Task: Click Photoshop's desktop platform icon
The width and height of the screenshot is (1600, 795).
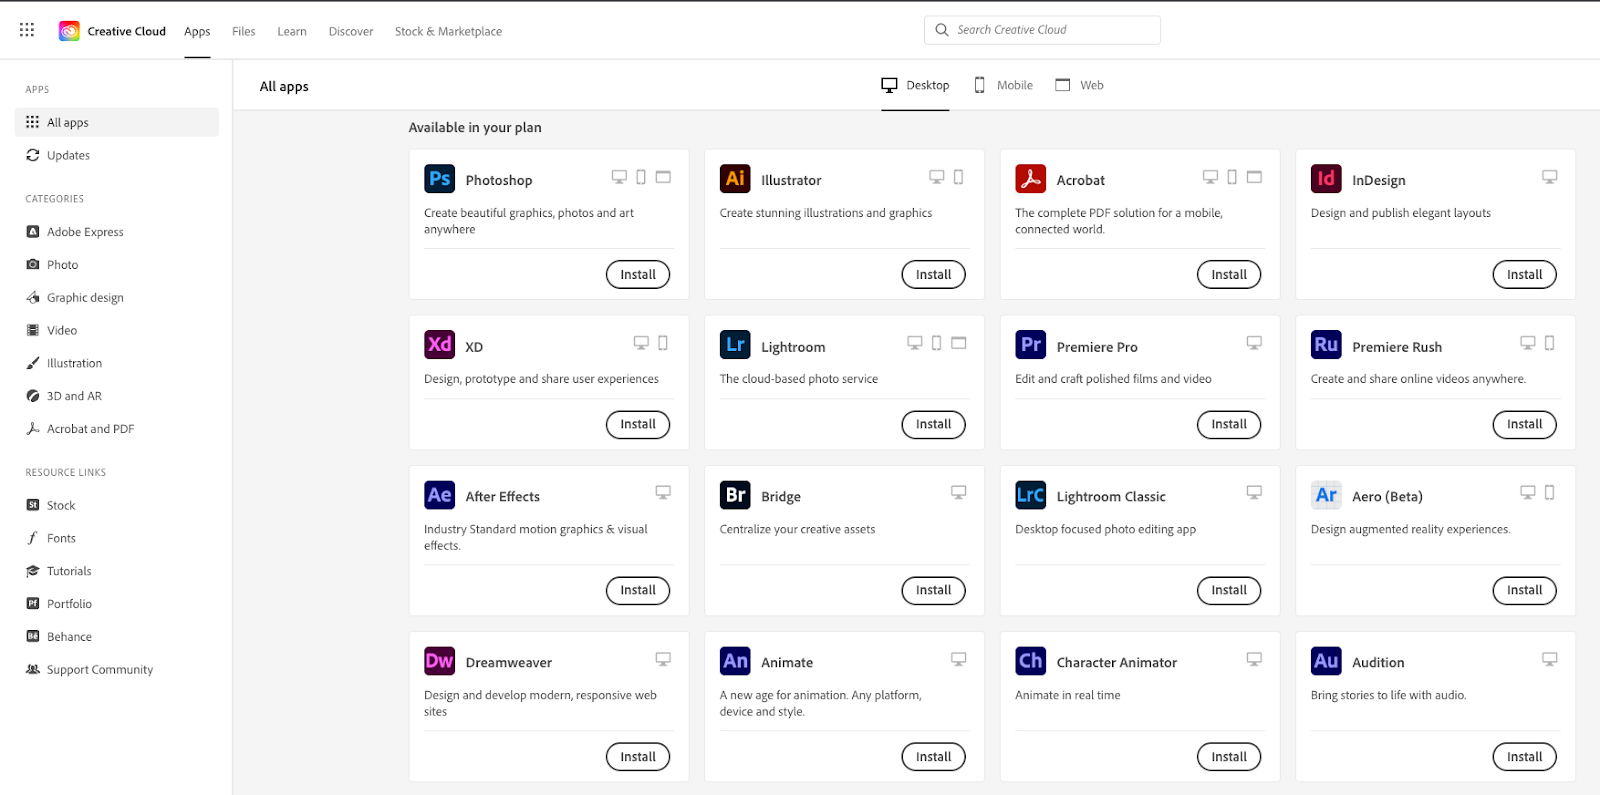Action: pyautogui.click(x=619, y=177)
